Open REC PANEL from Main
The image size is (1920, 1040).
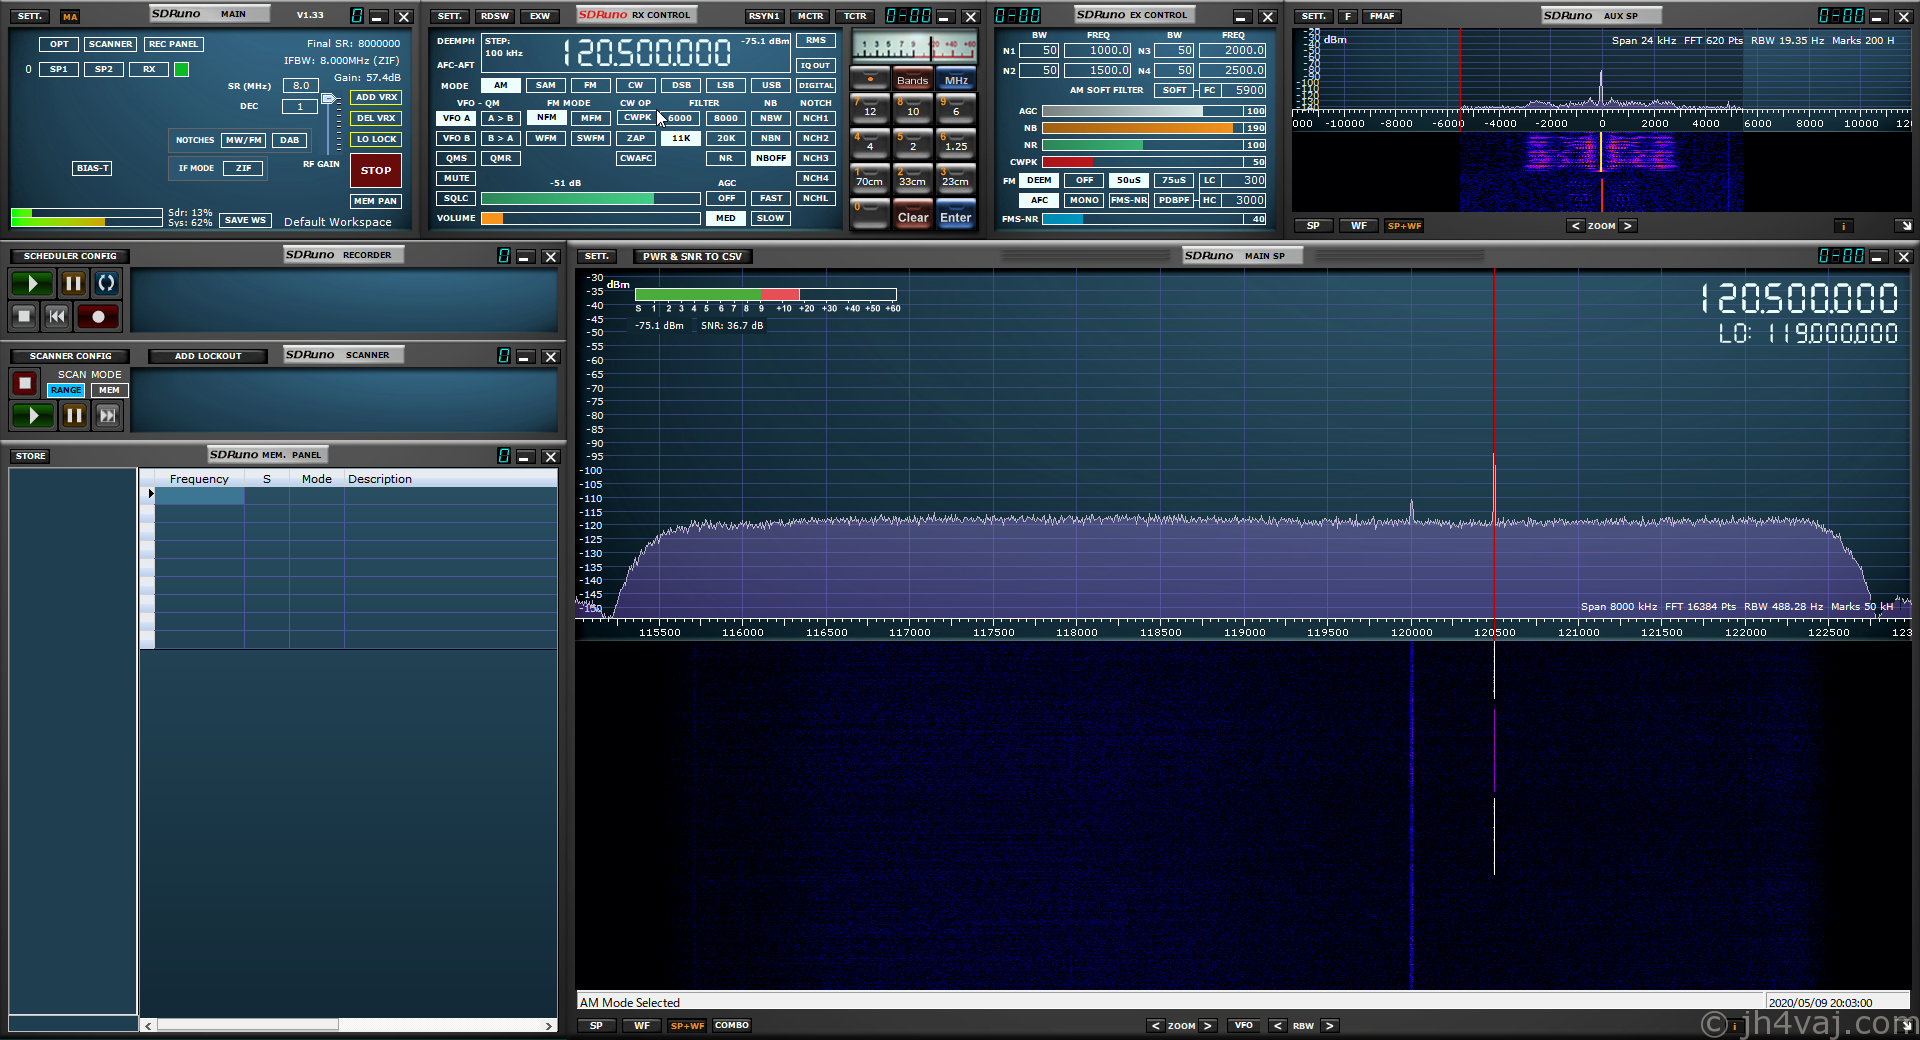pyautogui.click(x=174, y=44)
